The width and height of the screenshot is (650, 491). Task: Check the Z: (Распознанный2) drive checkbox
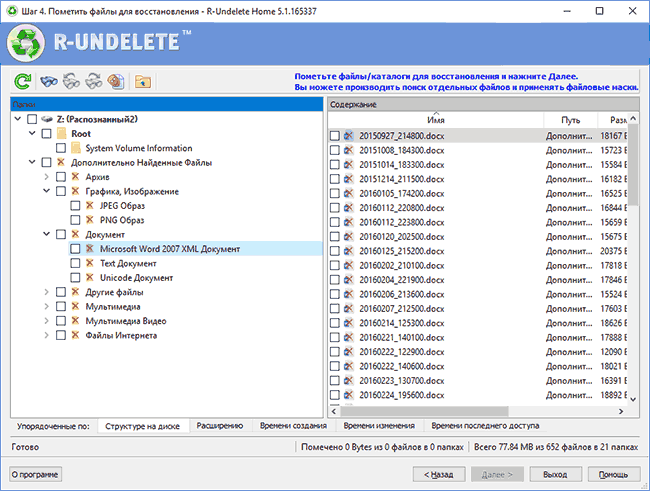click(32, 119)
